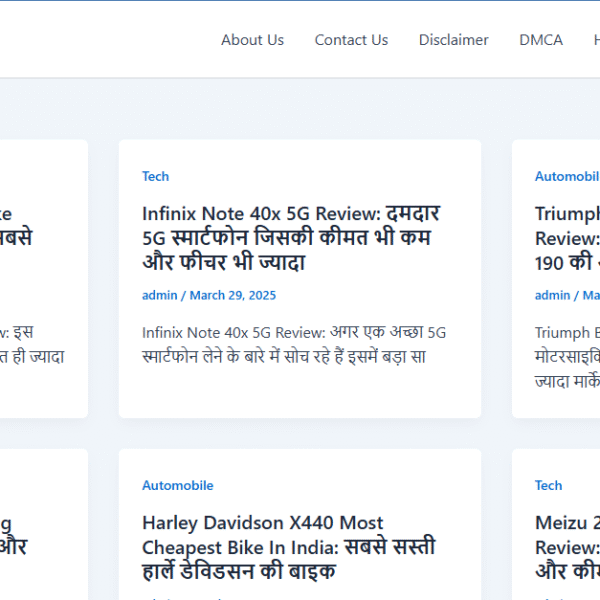This screenshot has width=600, height=600.
Task: Open Harley Davidson X440 Most Cheapest Bike headline
Action: (289, 547)
